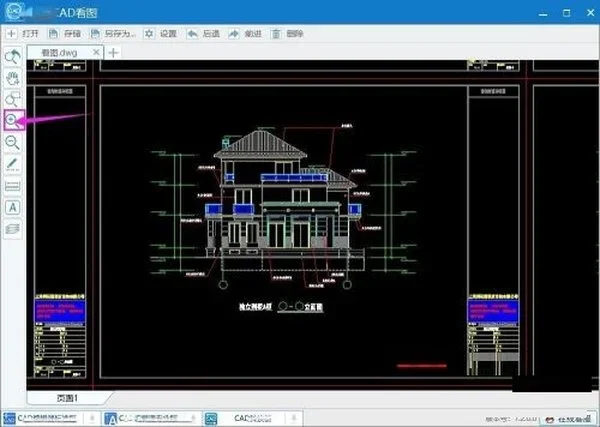Switch to the 页面1 layout tab
The image size is (600, 427).
tap(67, 398)
